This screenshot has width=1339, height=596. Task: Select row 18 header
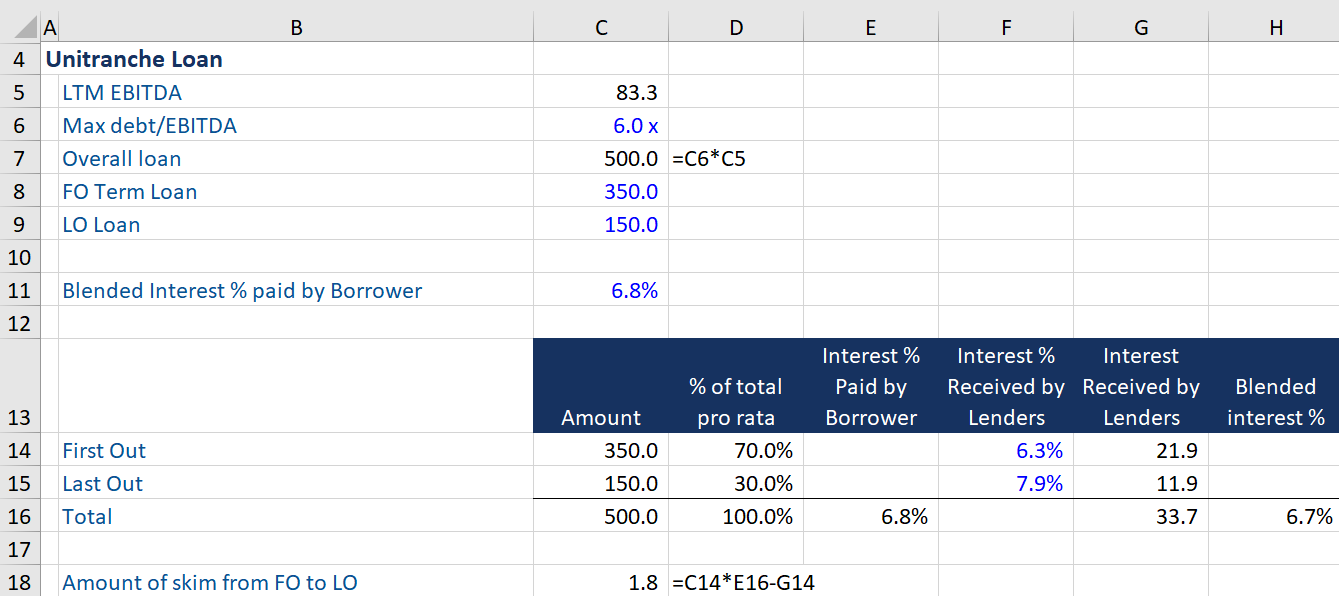(20, 582)
